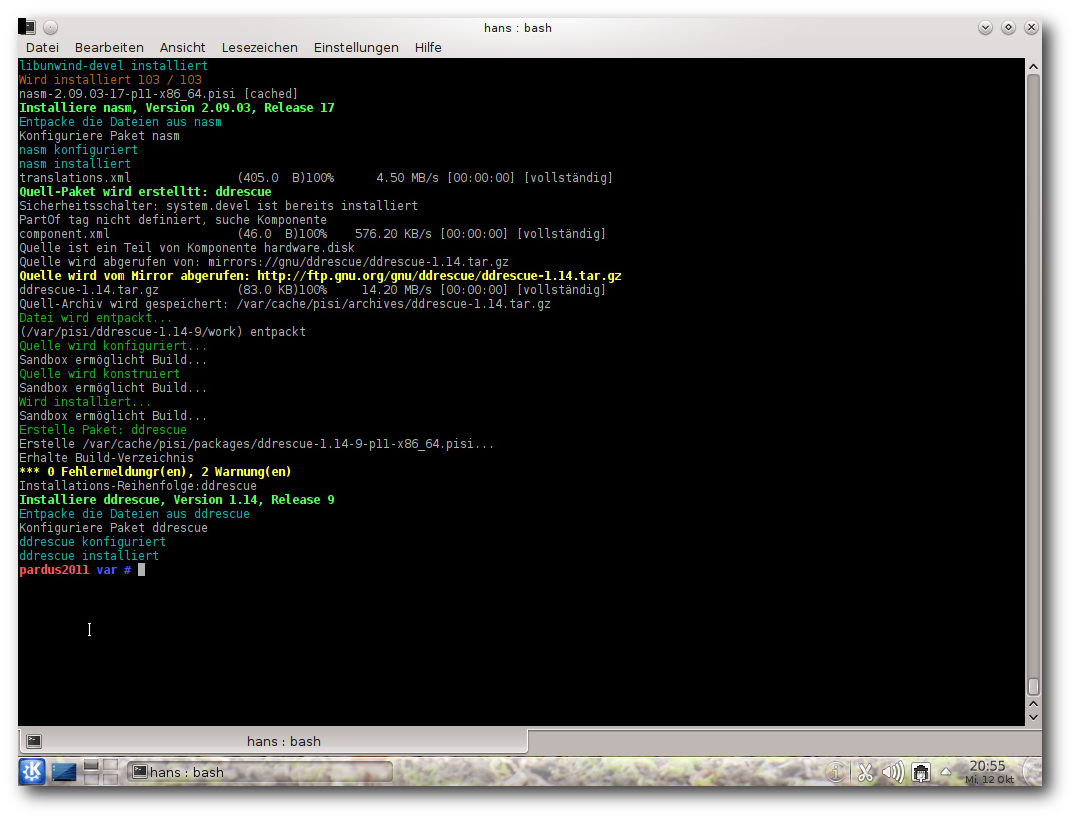Open the KDE Kickoff application launcher
Viewport: 1076px width, 820px height.
pyautogui.click(x=32, y=772)
